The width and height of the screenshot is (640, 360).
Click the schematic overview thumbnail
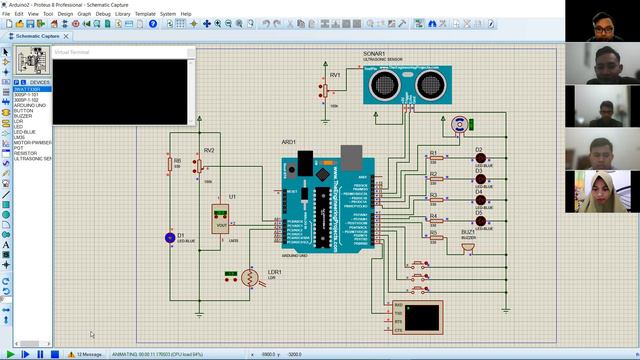pyautogui.click(x=33, y=60)
